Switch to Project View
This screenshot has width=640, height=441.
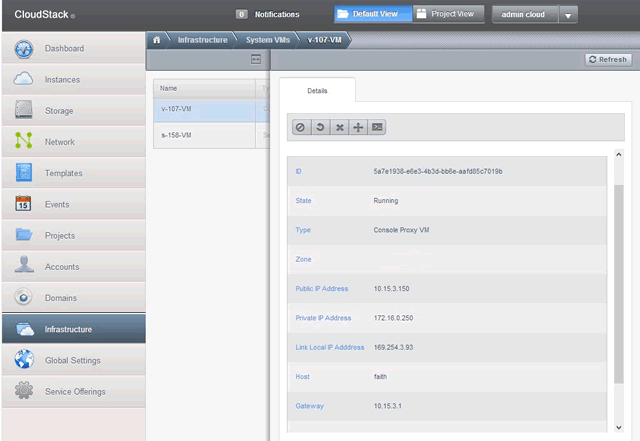pyautogui.click(x=448, y=14)
